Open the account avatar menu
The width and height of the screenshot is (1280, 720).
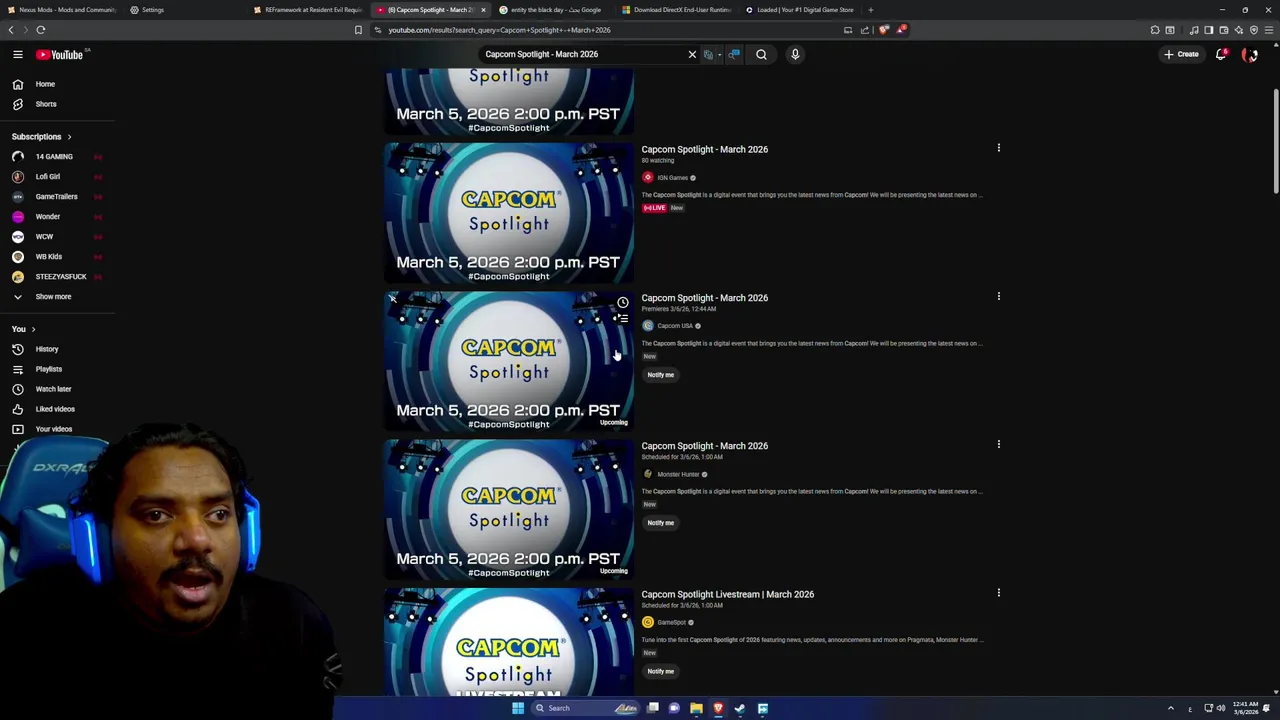[x=1250, y=54]
